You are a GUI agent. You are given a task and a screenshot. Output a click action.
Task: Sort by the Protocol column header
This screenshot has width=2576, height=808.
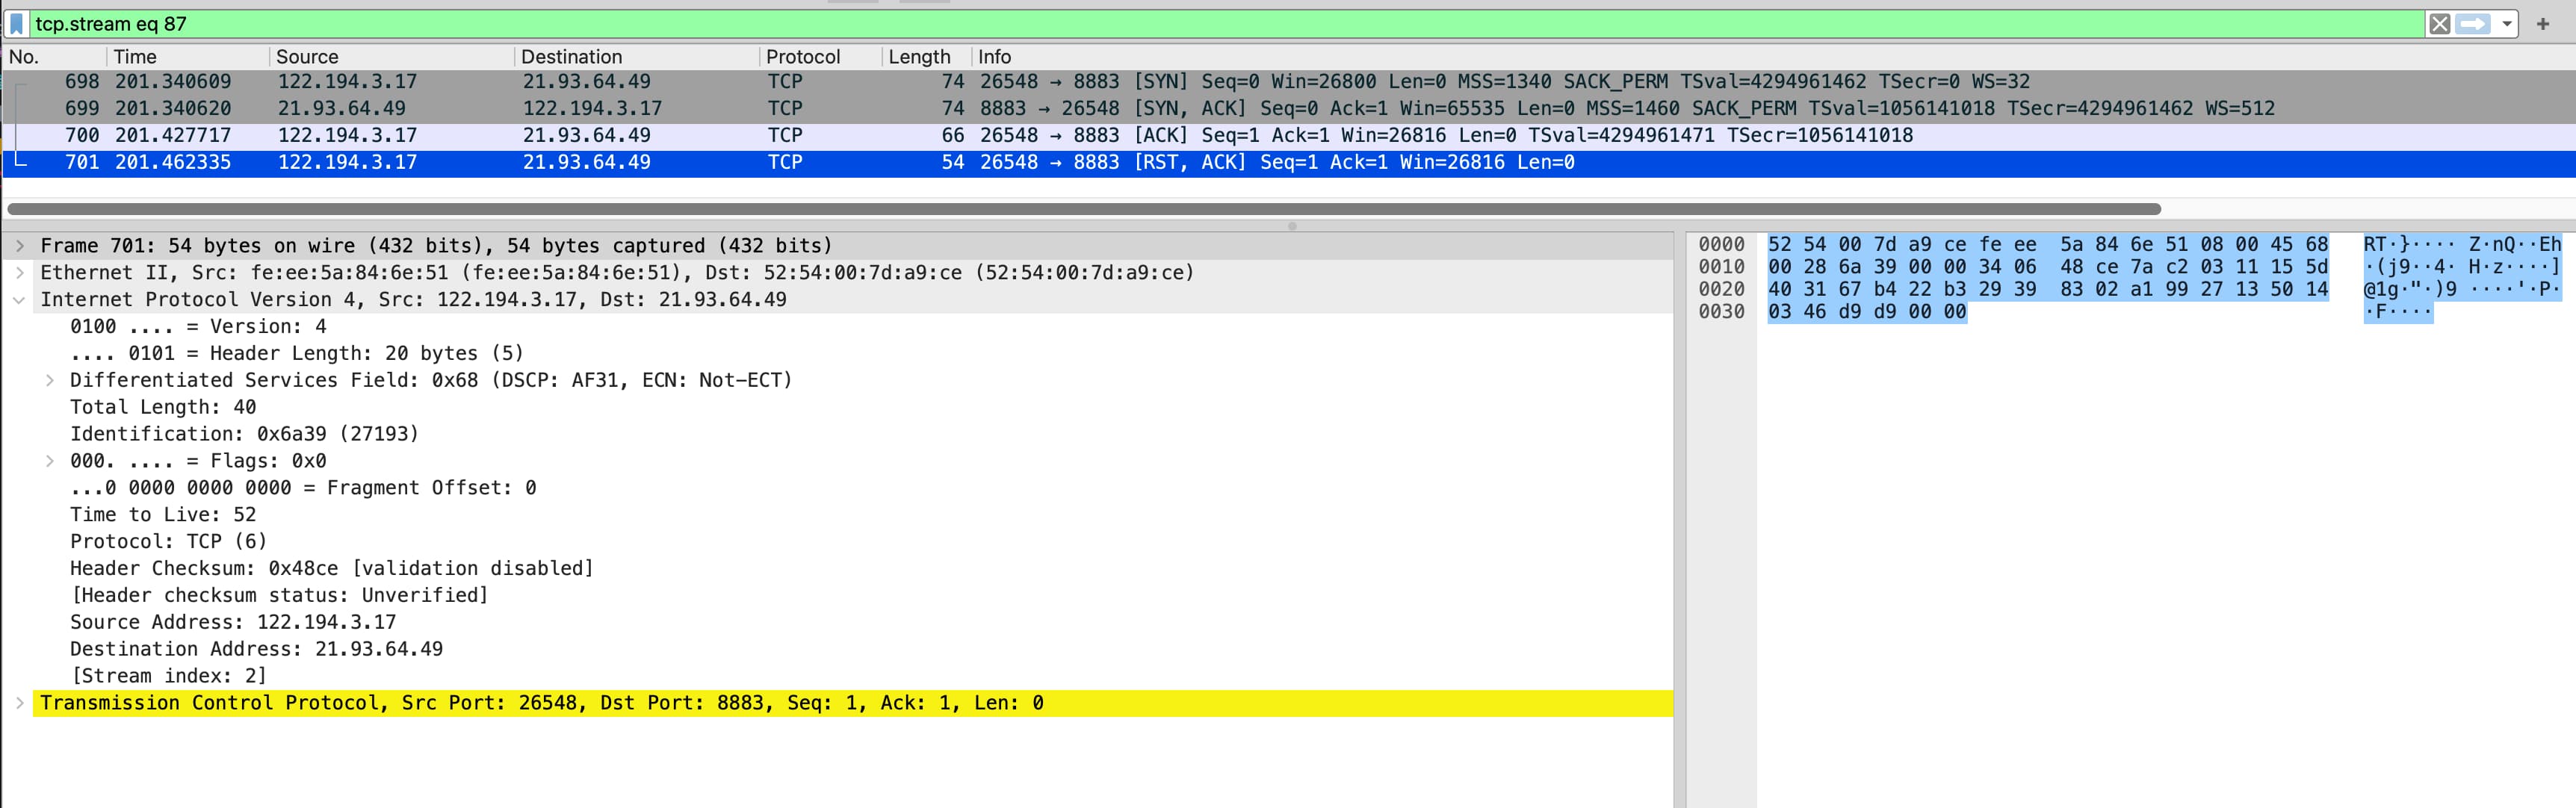802,57
